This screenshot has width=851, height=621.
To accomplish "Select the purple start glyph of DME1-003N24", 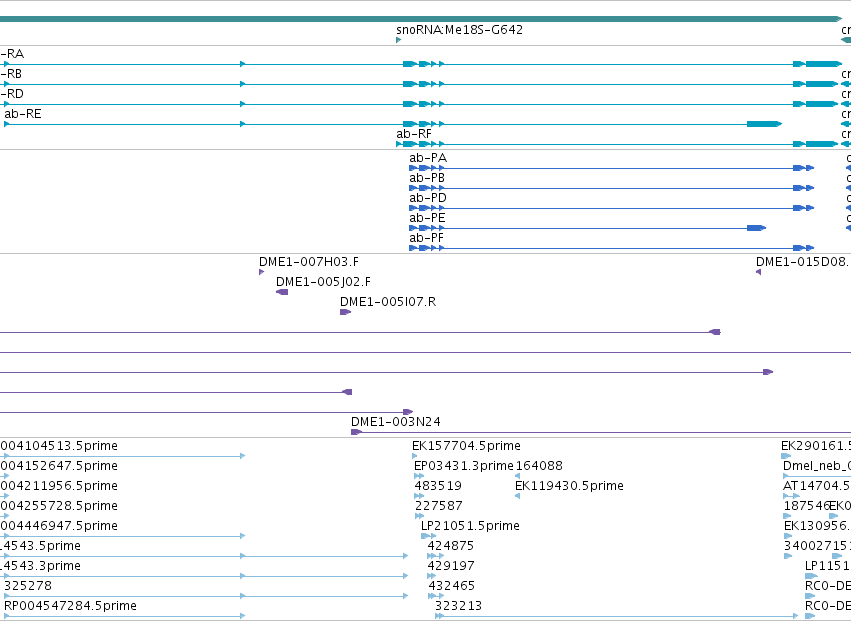I will point(356,432).
